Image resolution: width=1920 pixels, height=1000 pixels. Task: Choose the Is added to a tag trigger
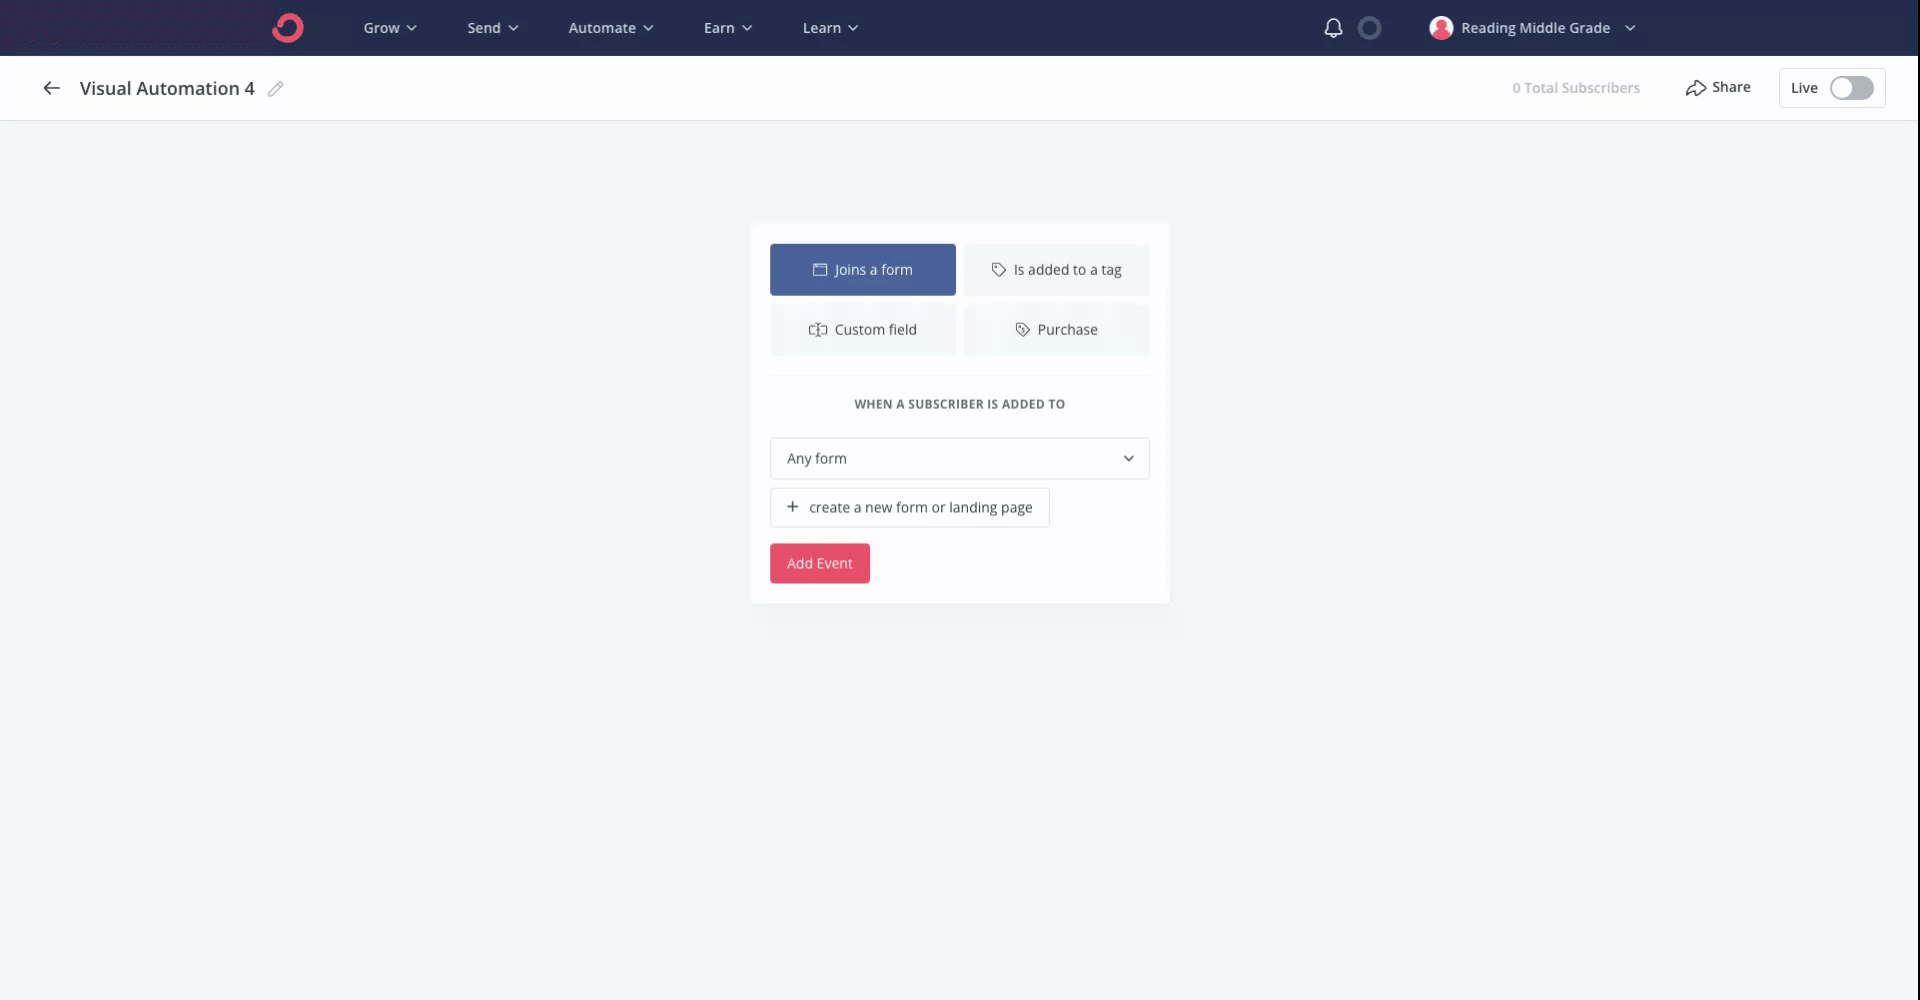click(x=1056, y=270)
